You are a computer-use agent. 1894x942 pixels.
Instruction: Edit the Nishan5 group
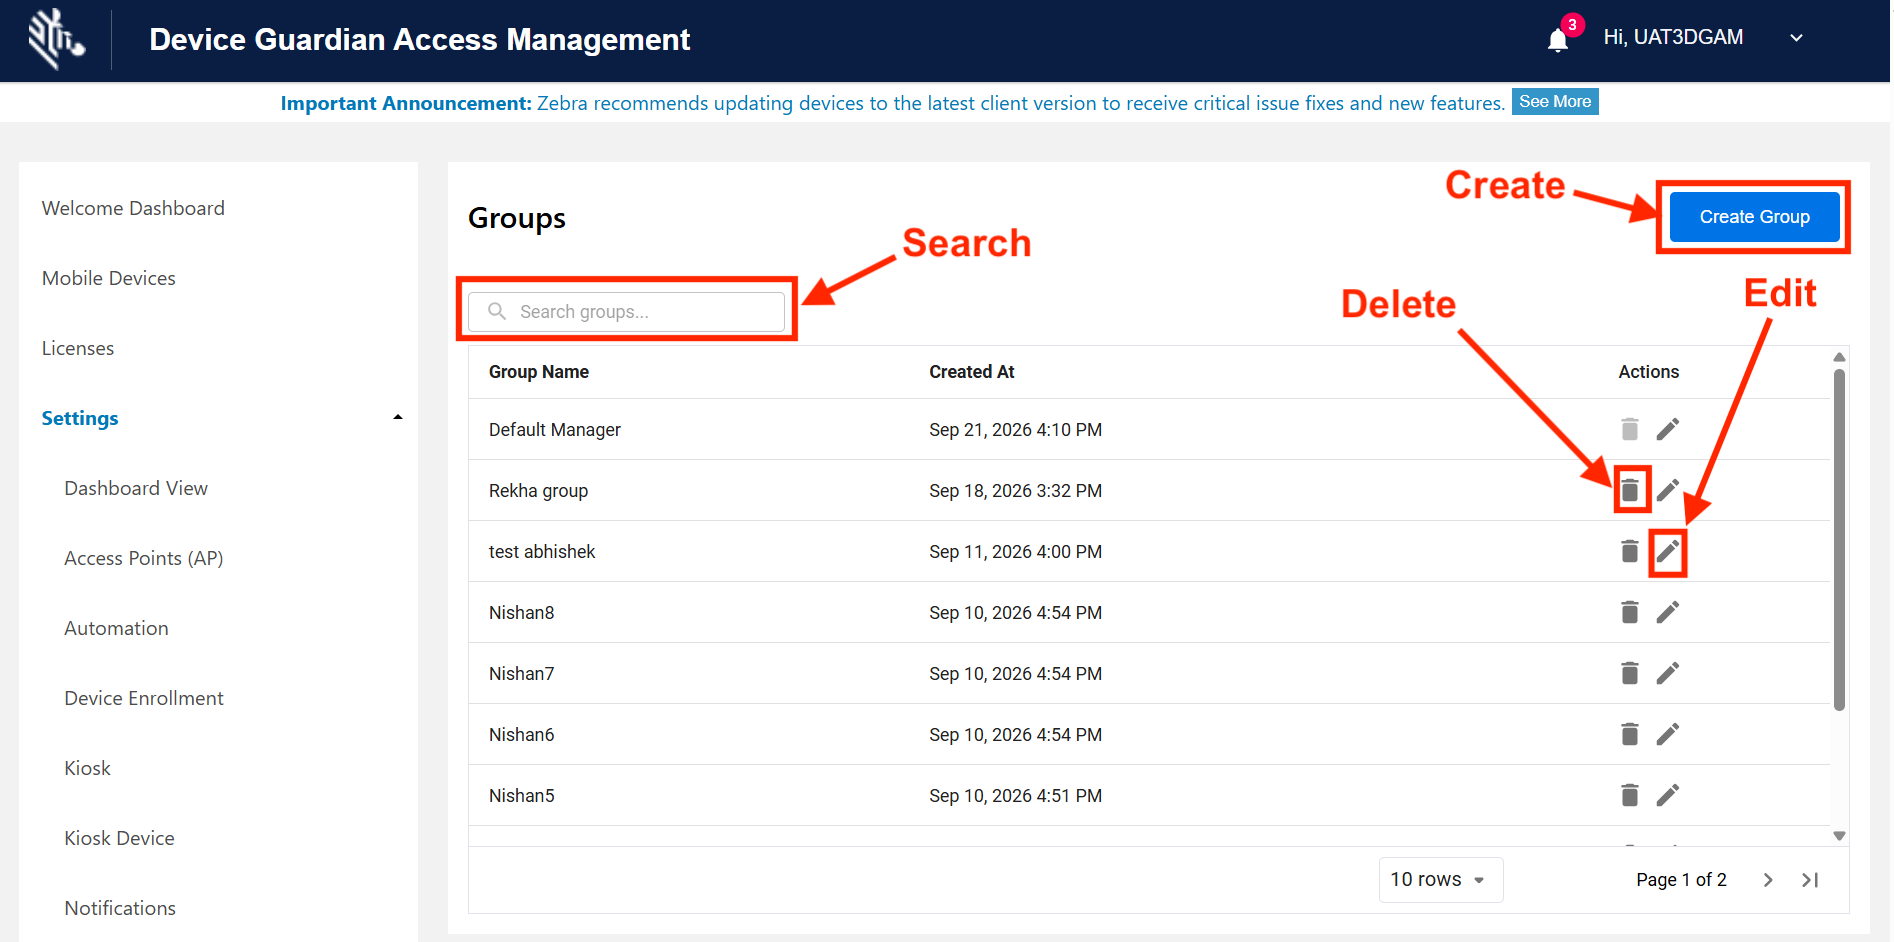pos(1667,795)
